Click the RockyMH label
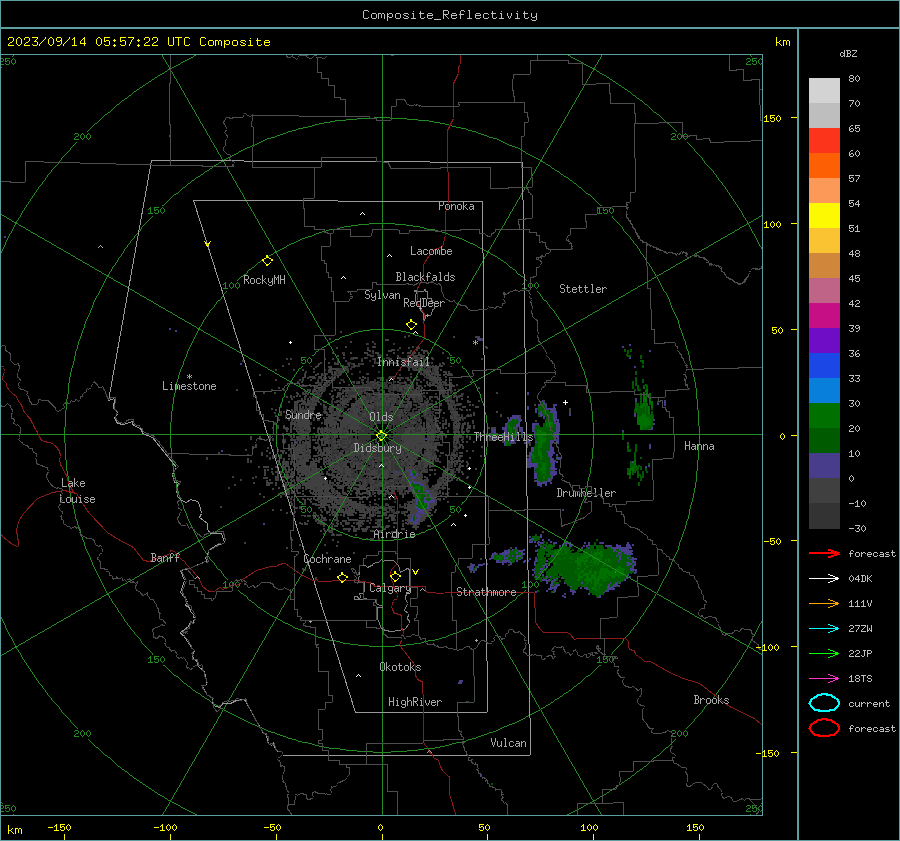 tap(264, 280)
